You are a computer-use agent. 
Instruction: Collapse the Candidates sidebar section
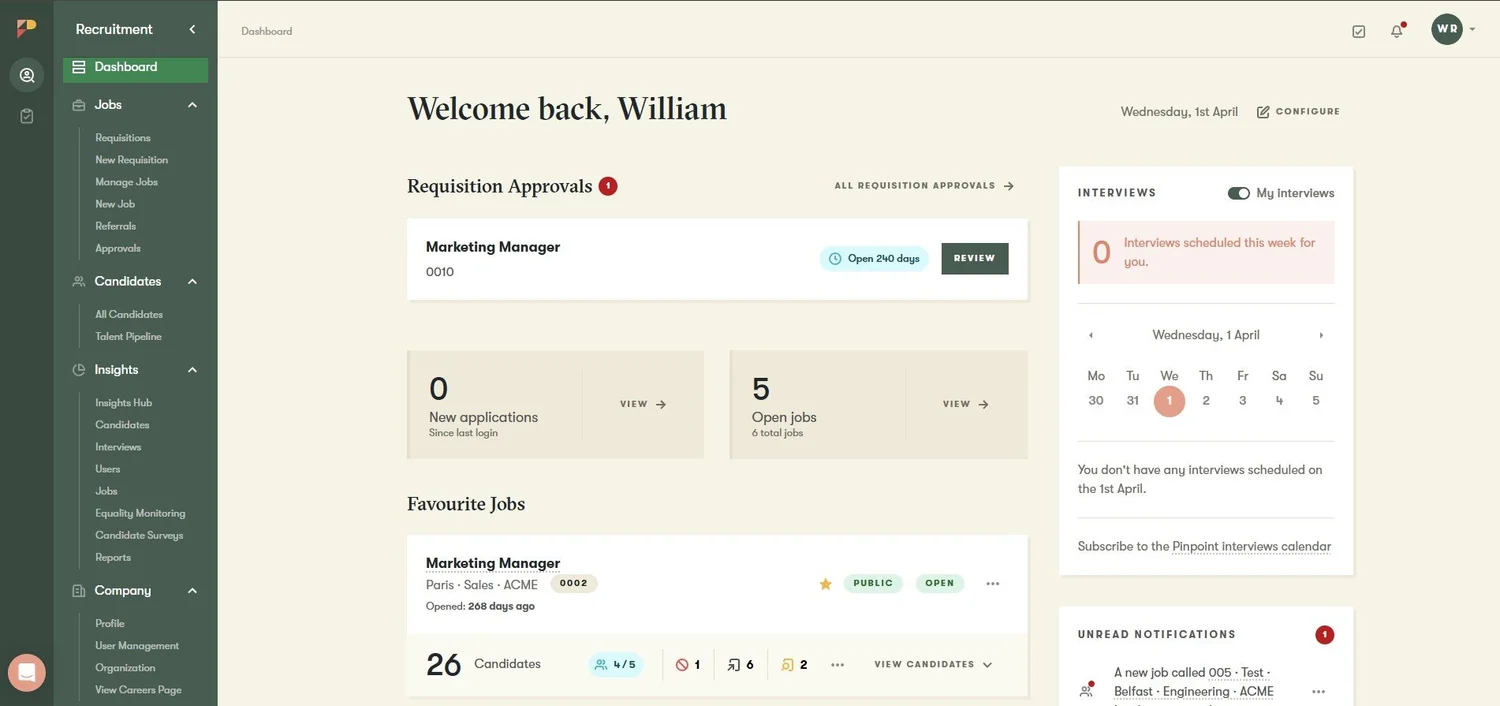pyautogui.click(x=192, y=282)
